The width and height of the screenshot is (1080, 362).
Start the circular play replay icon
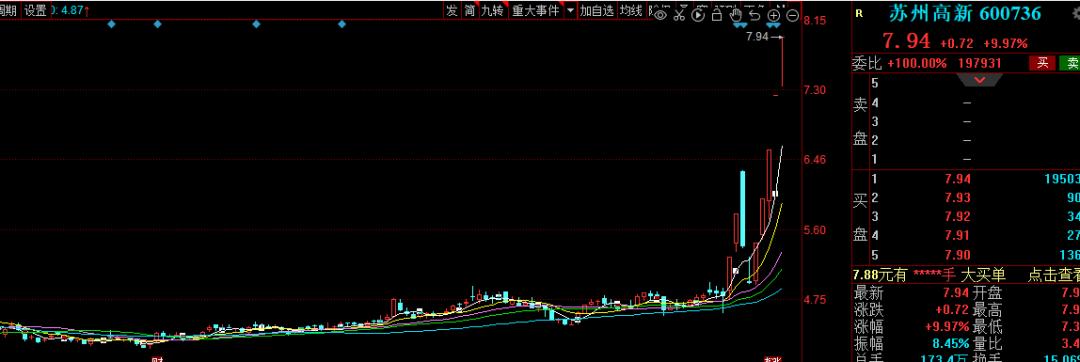(698, 14)
